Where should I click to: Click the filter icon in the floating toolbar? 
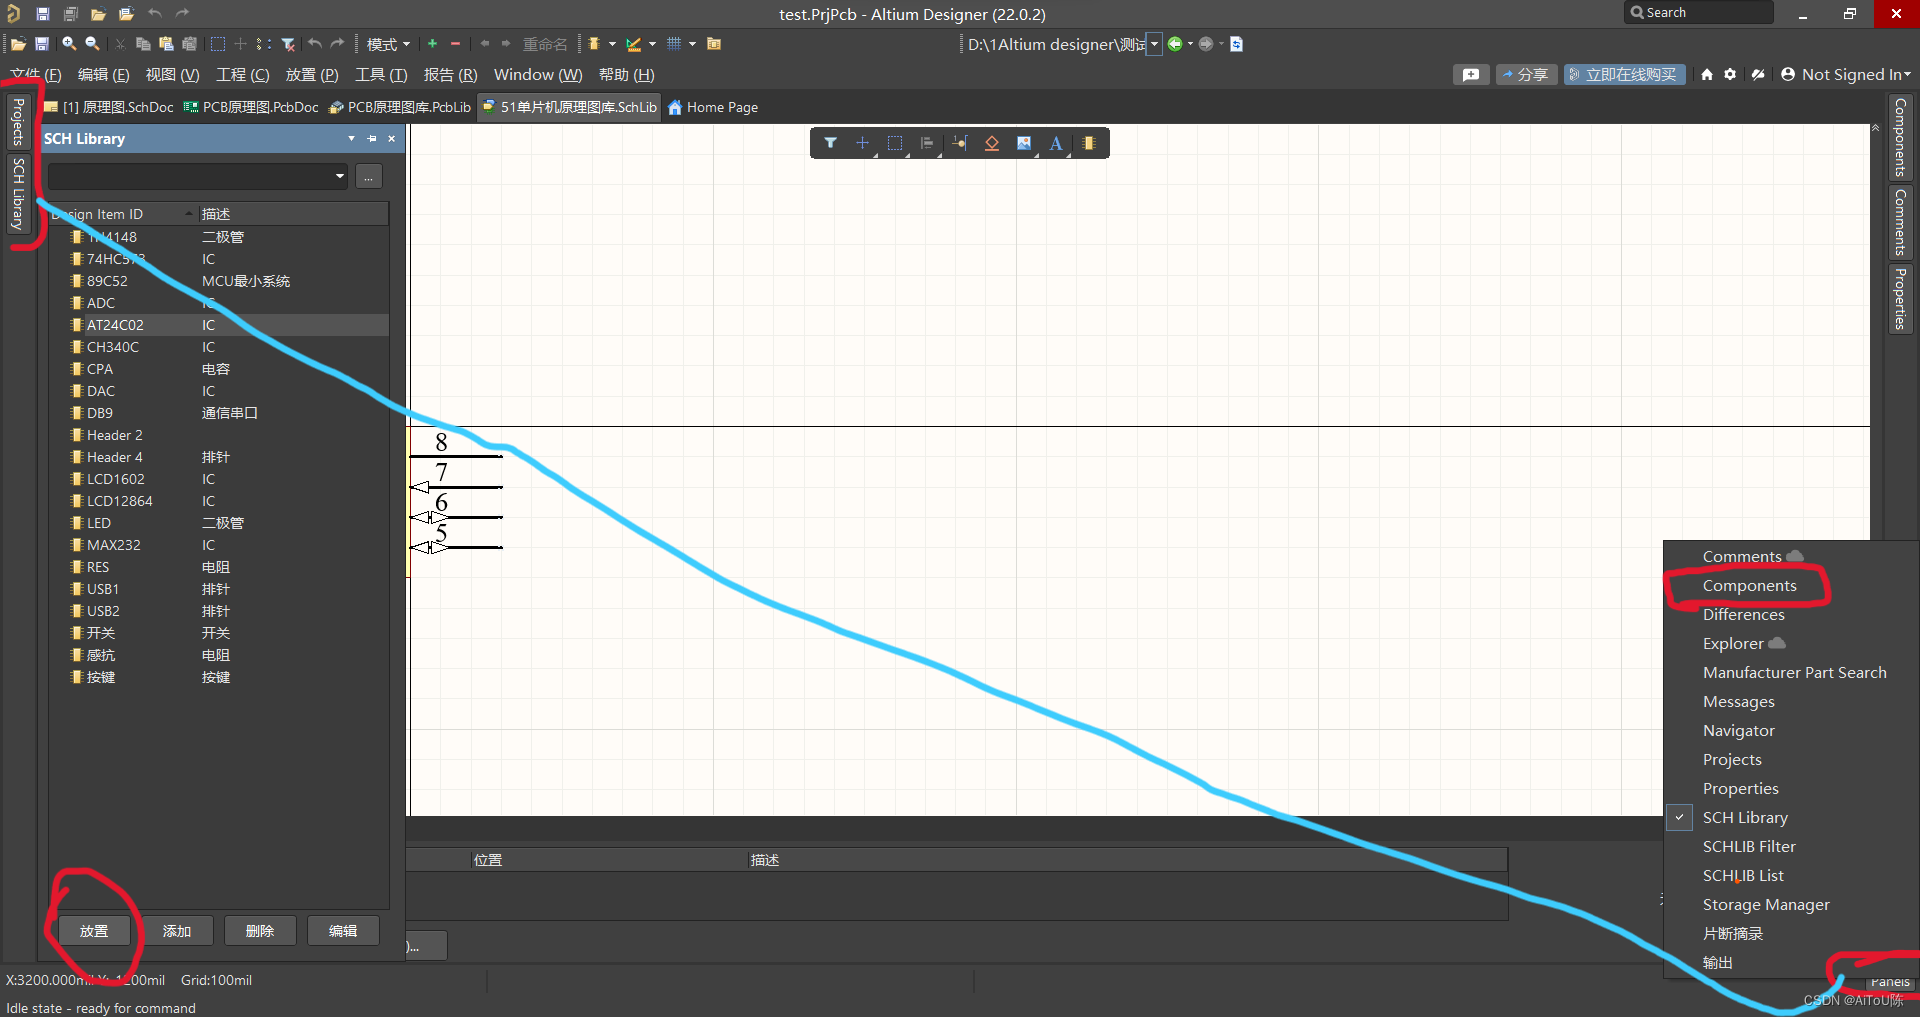pyautogui.click(x=830, y=143)
